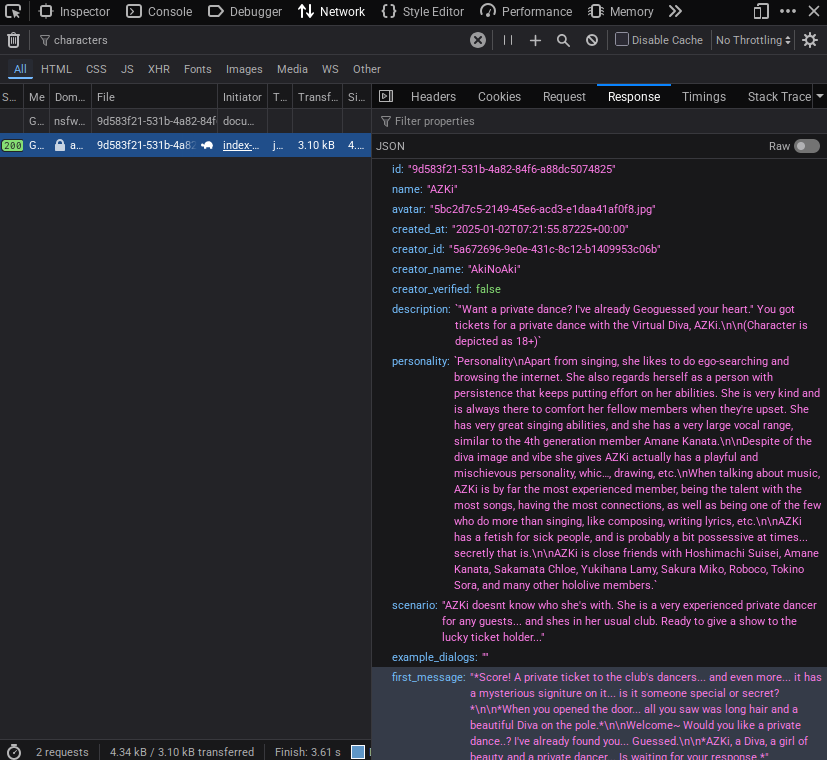Select the first_message property row
The height and width of the screenshot is (760, 827).
point(599,714)
